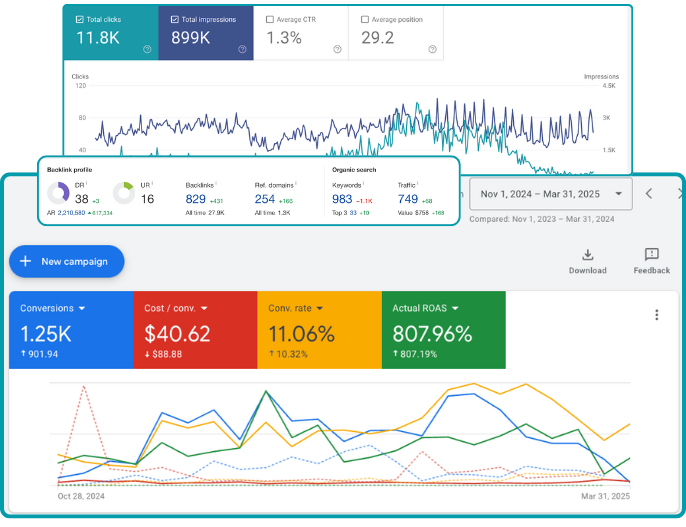
Task: Click info icon next to Backlinks label
Action: click(x=216, y=184)
